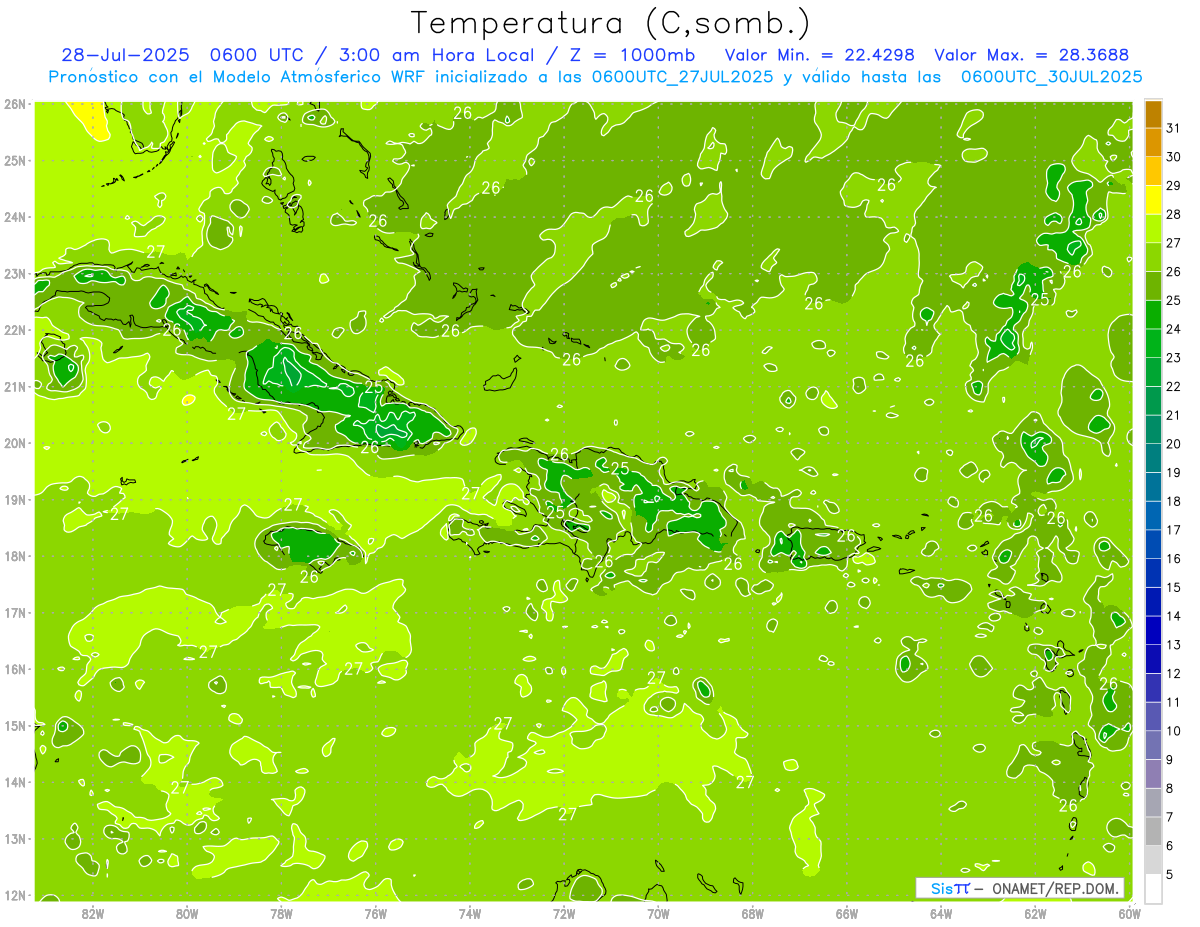Click the 12N latitude label
The height and width of the screenshot is (927, 1200).
15,895
